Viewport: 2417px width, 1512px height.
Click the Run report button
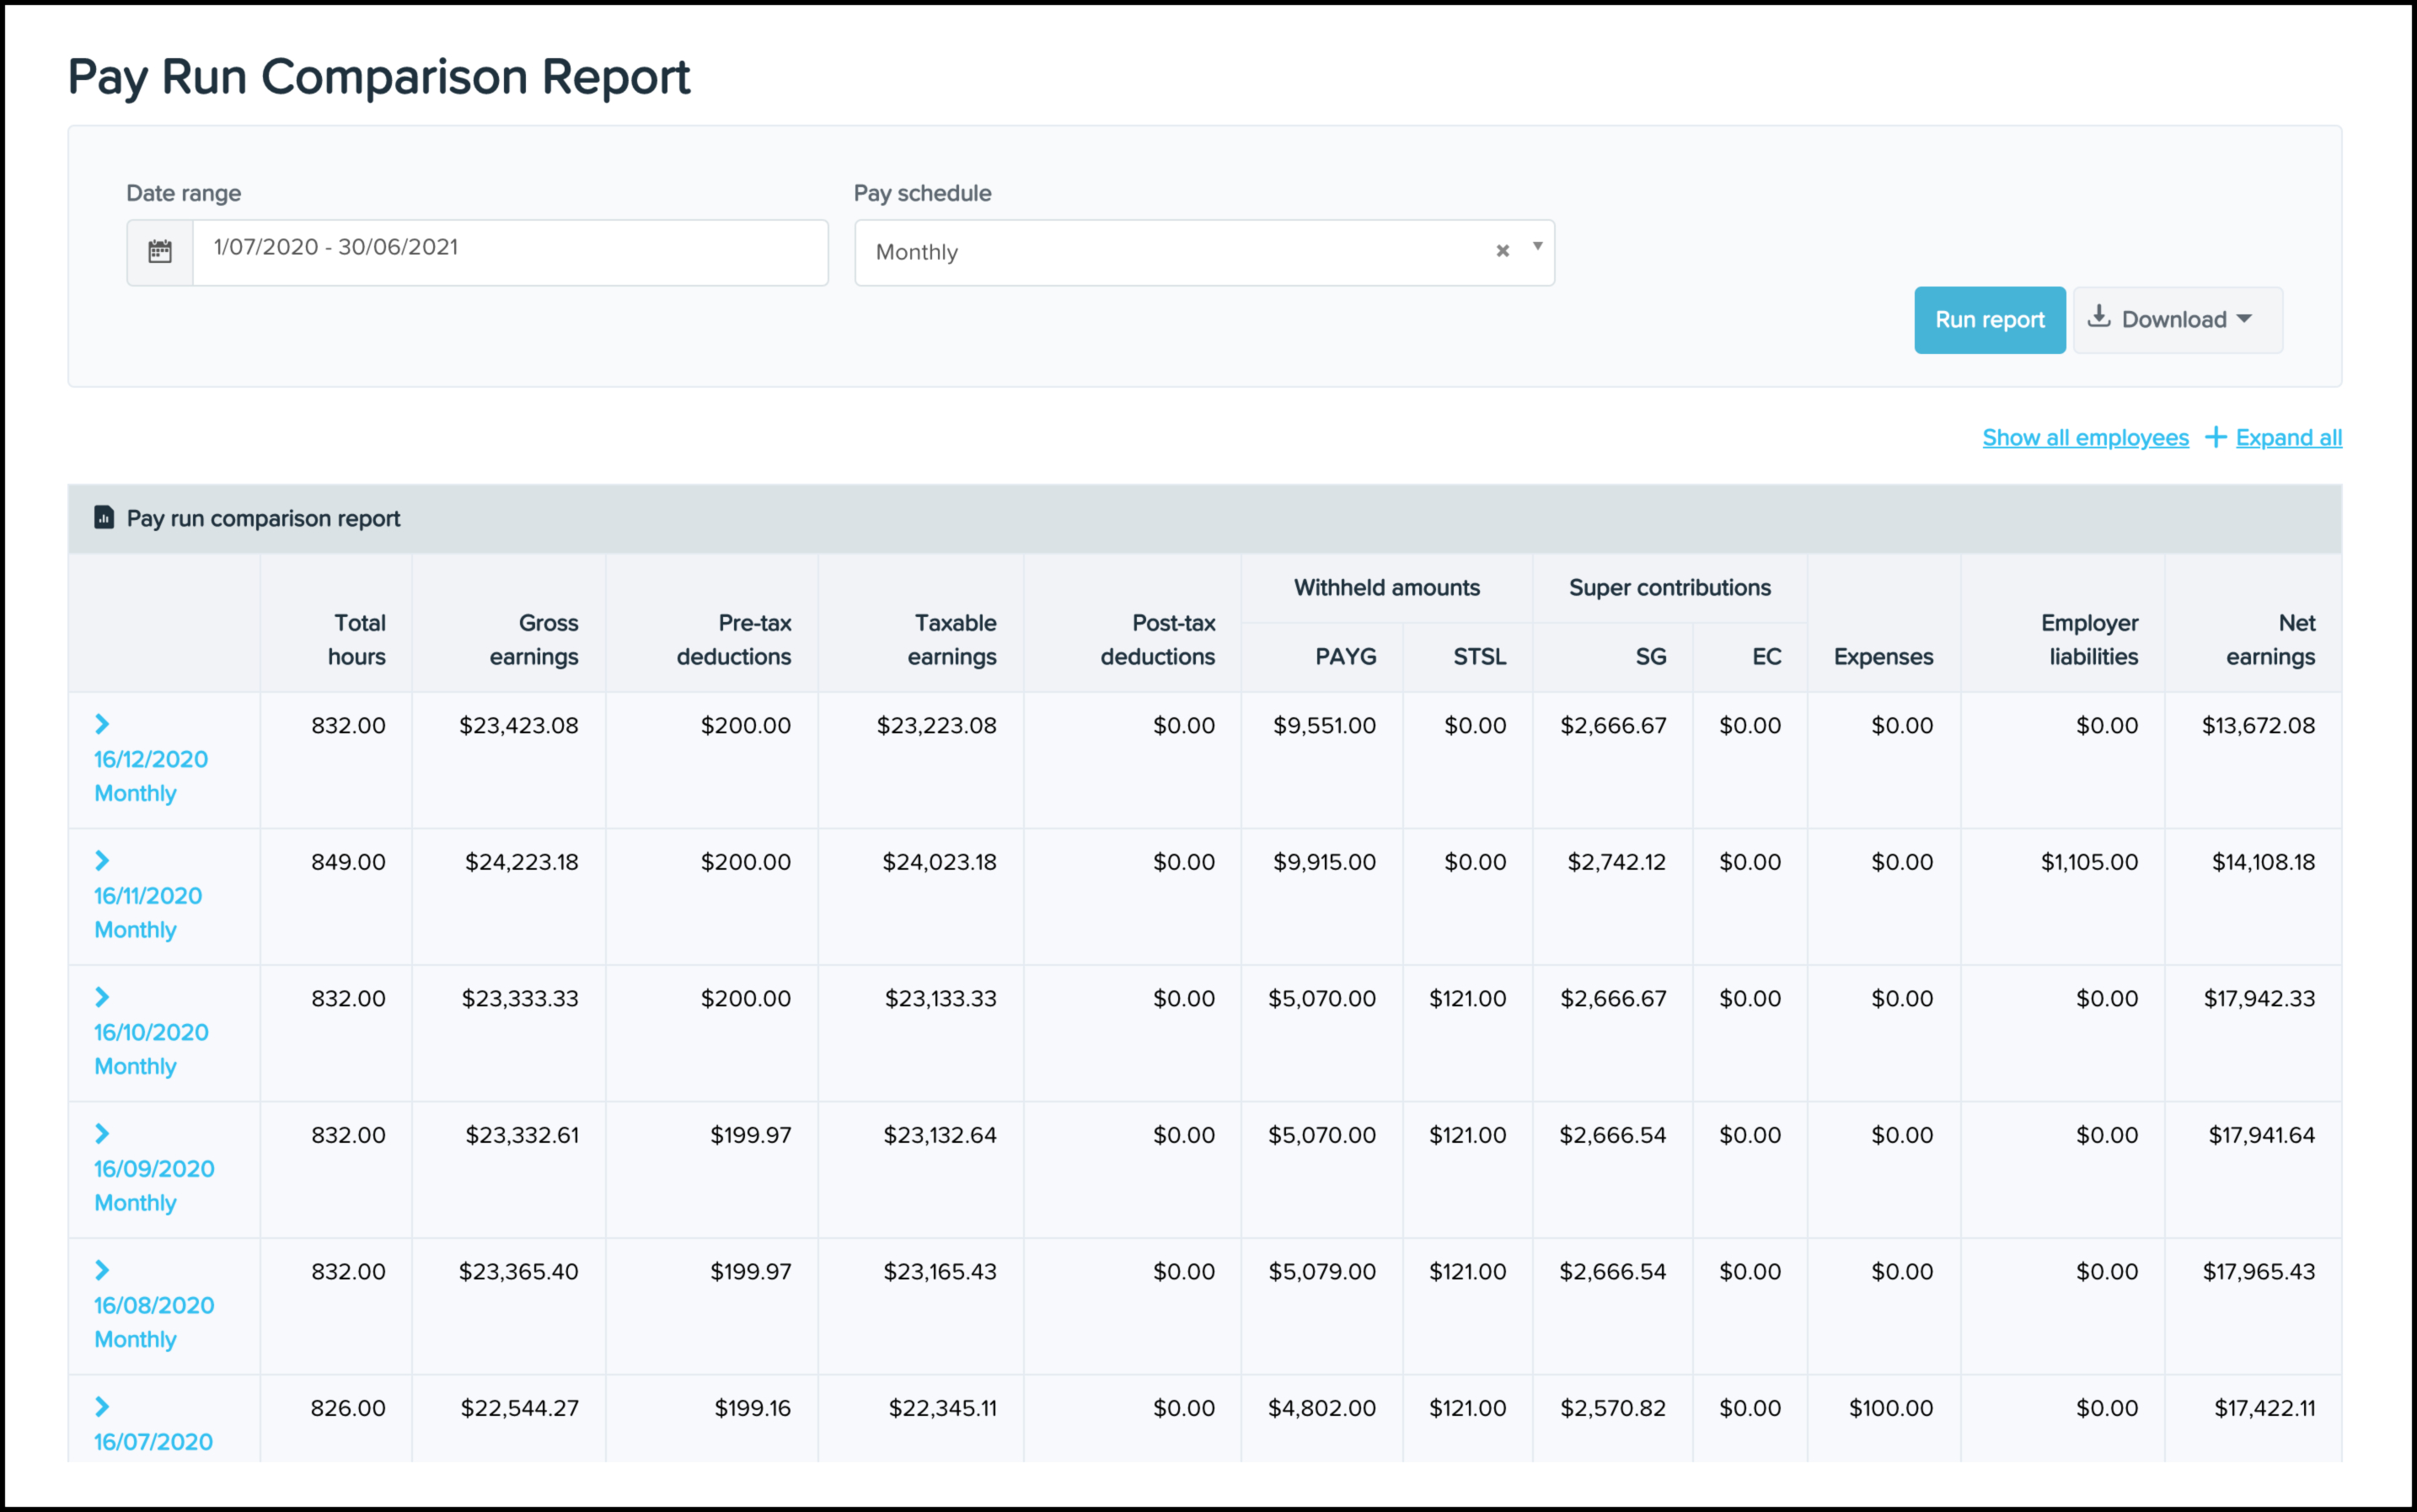[x=1989, y=320]
